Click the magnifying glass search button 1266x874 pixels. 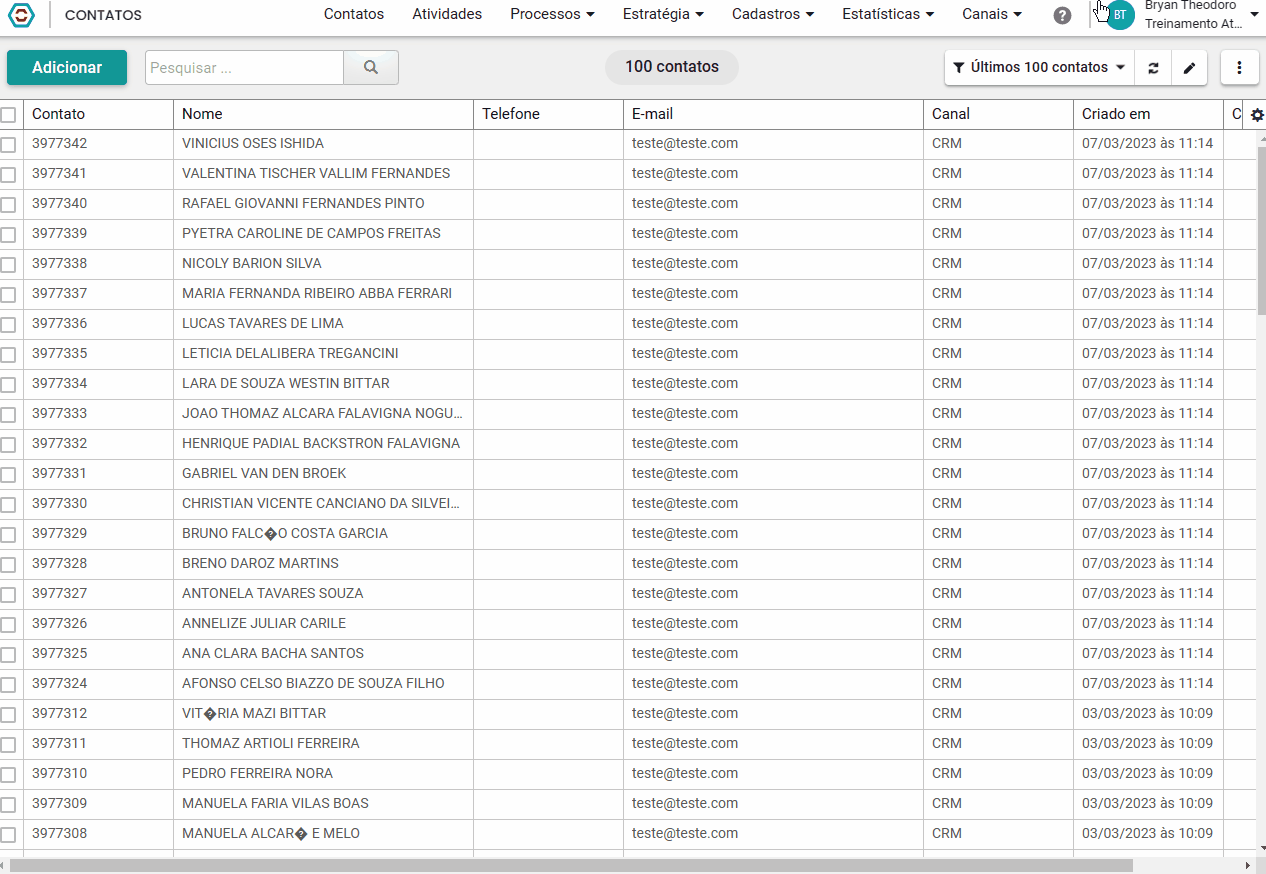371,67
